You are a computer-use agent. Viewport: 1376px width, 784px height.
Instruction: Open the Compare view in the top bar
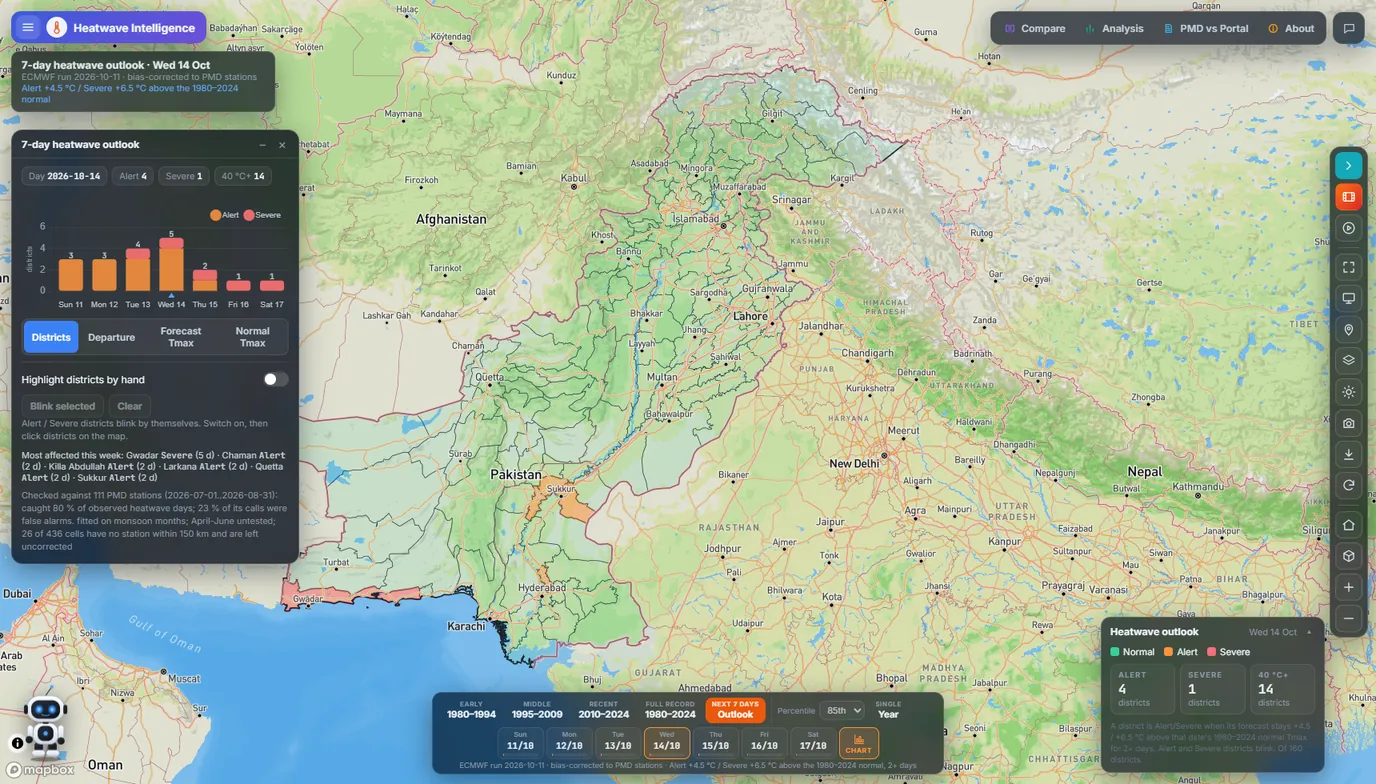[1035, 28]
